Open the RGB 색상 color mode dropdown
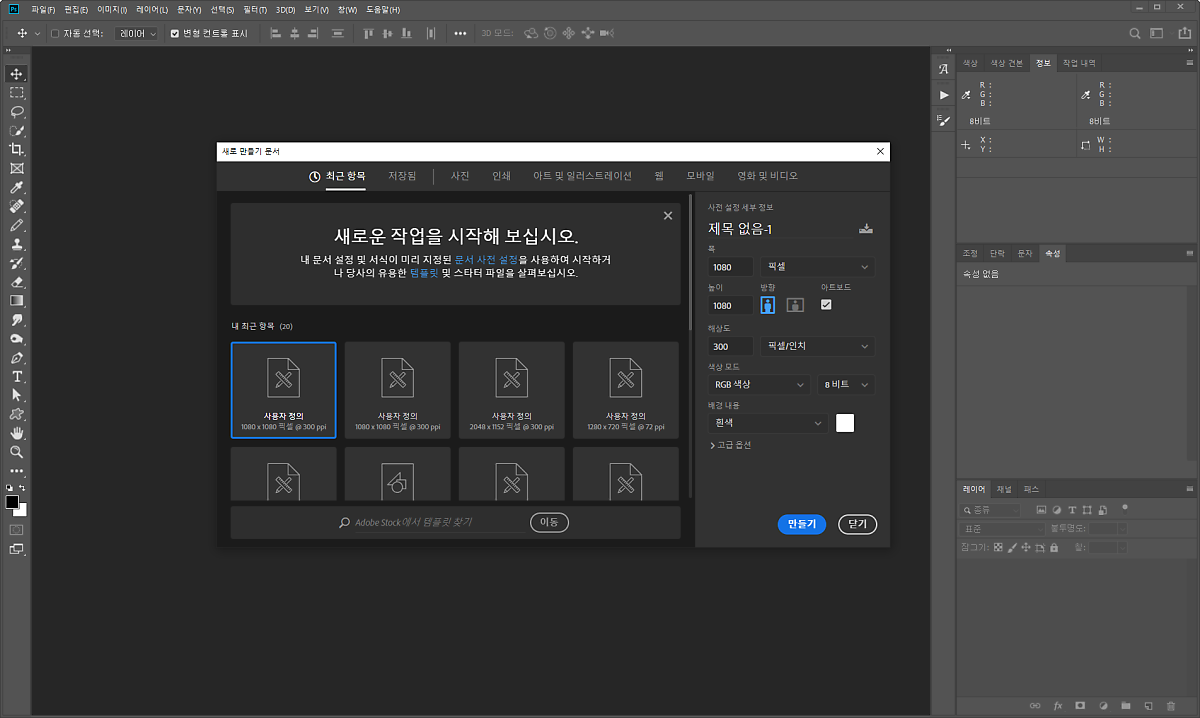Viewport: 1200px width, 718px height. tap(759, 385)
